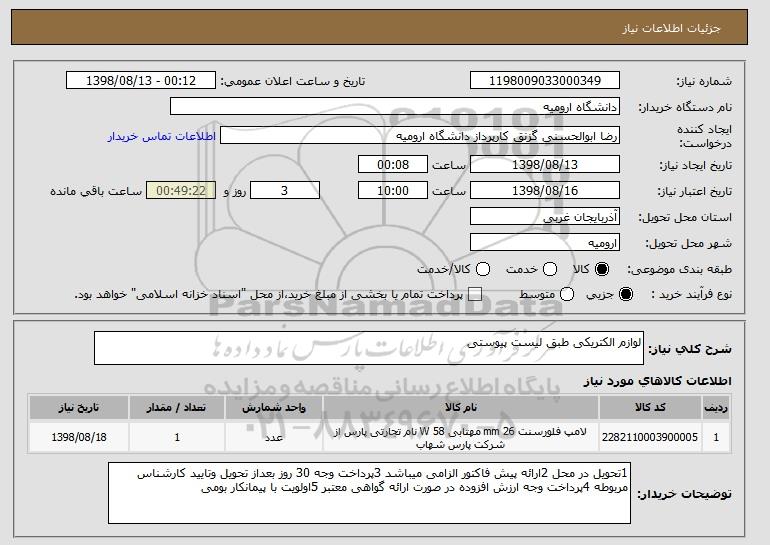The height and width of the screenshot is (545, 770).
Task: Click the remaining days field showing 3
Action: 285,191
